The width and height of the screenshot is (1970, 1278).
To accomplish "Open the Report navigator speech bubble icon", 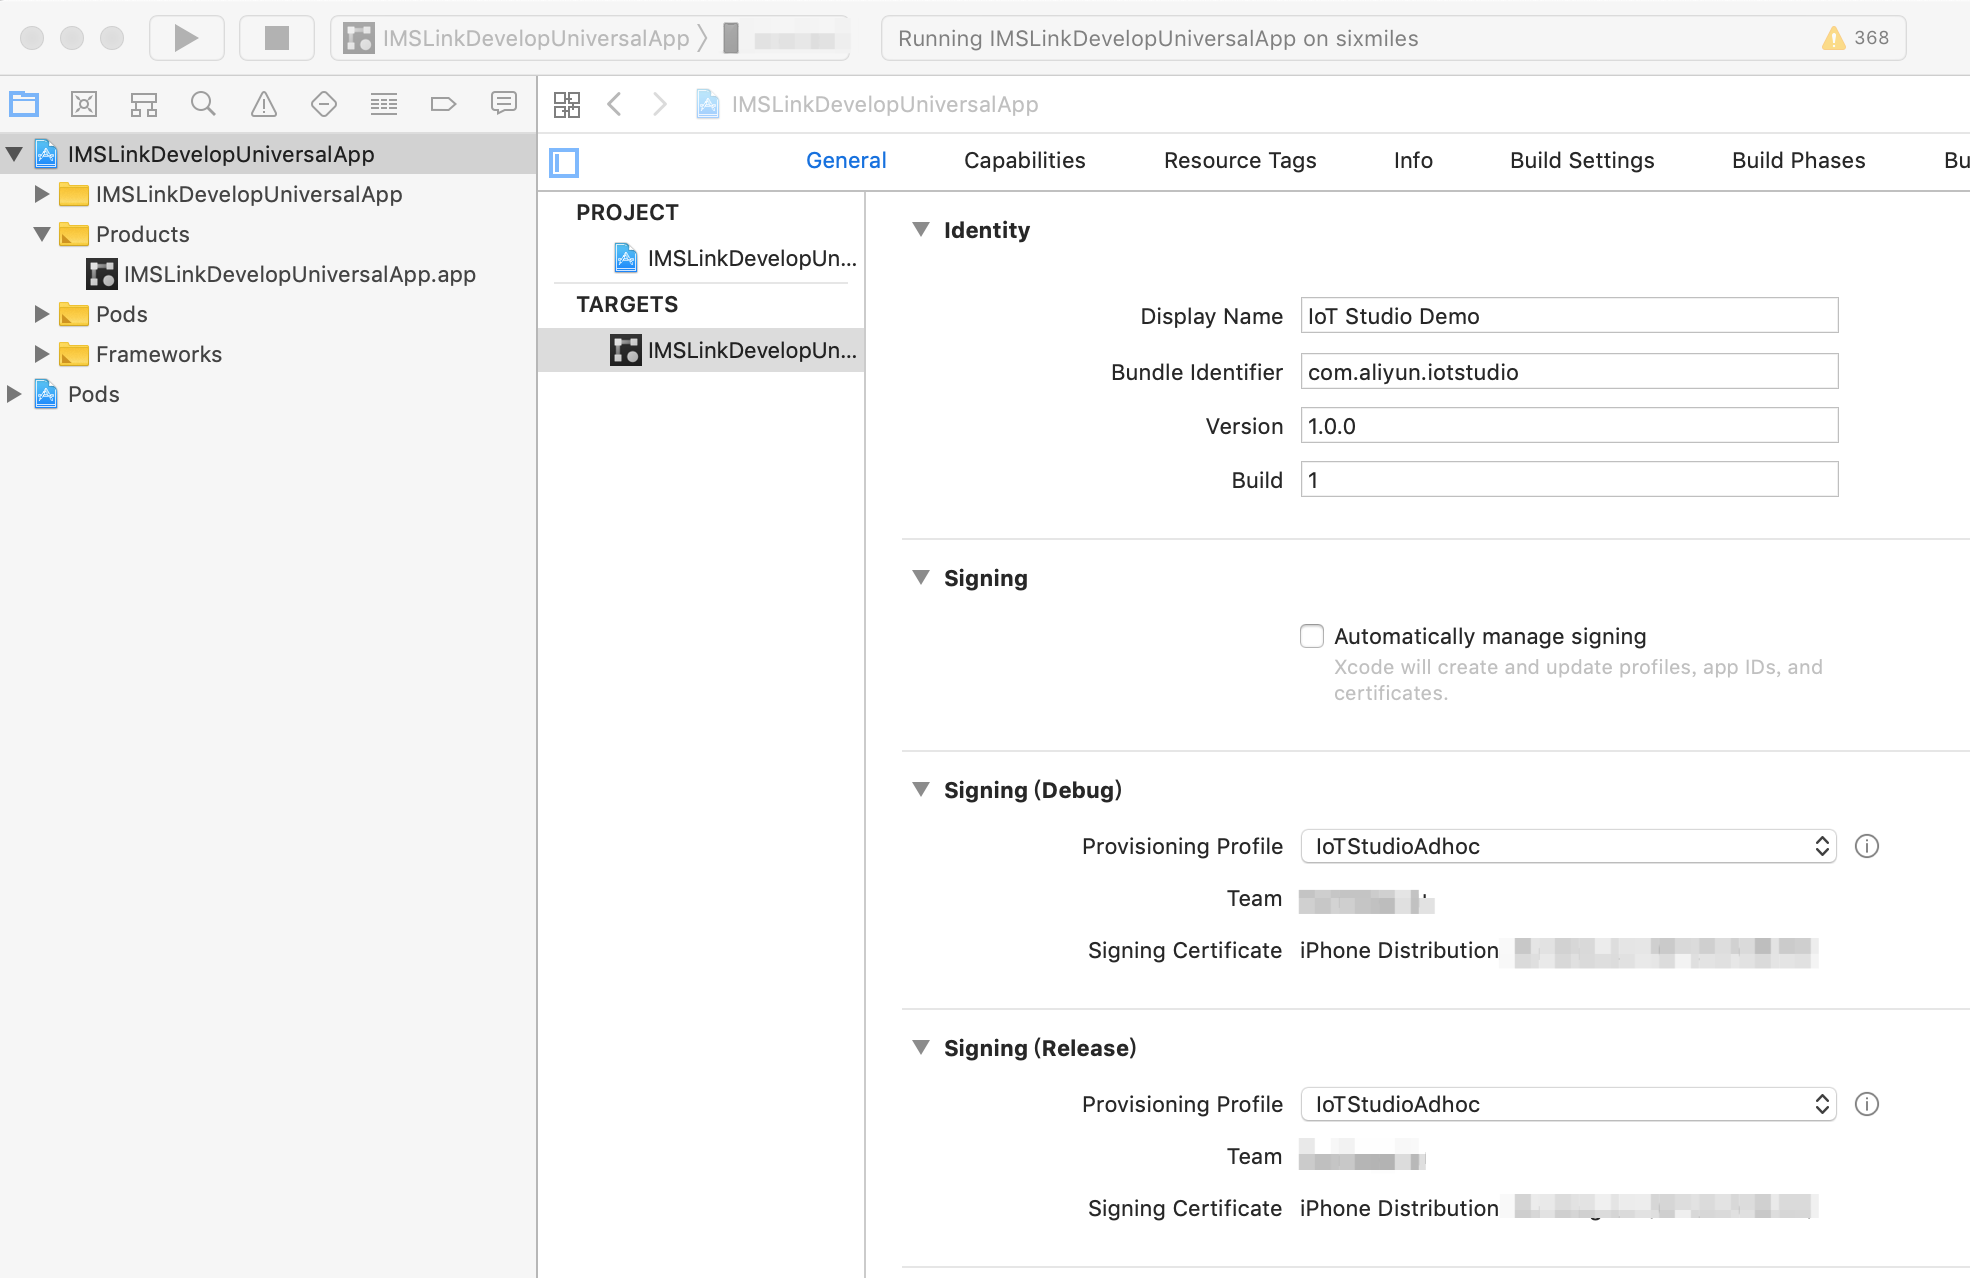I will (504, 103).
